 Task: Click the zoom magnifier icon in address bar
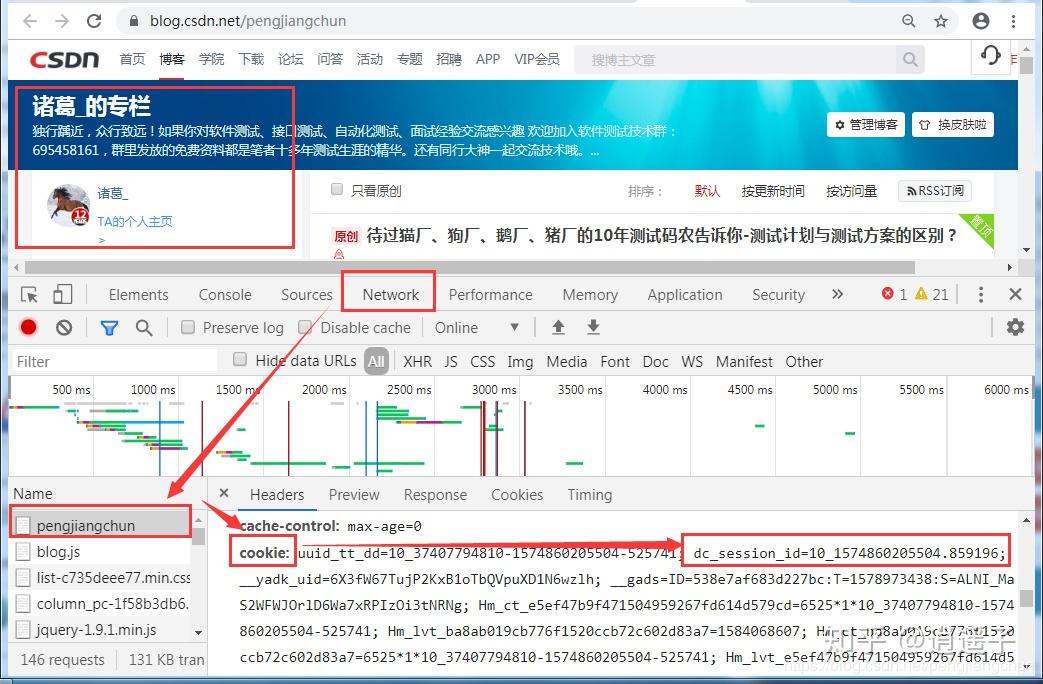909,21
